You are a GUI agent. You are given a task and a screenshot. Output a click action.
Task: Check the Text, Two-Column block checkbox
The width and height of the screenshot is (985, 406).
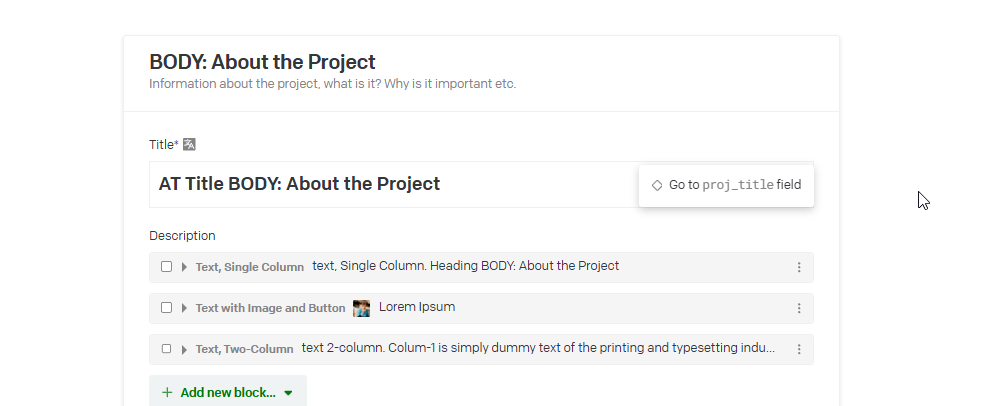point(166,349)
